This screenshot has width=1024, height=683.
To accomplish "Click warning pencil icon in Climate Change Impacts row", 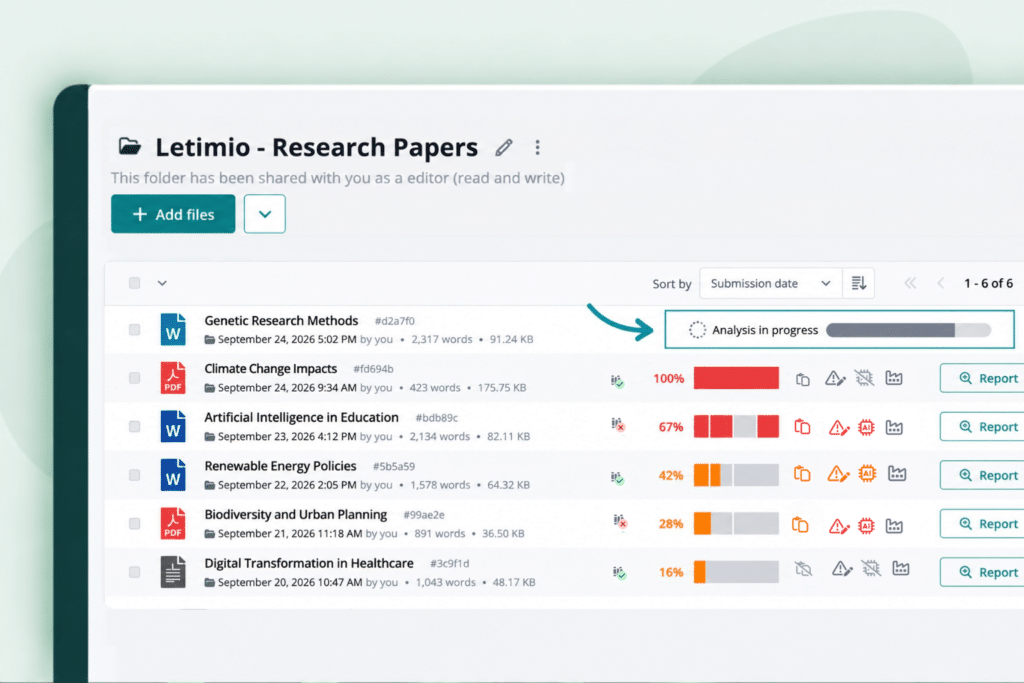I will [835, 378].
